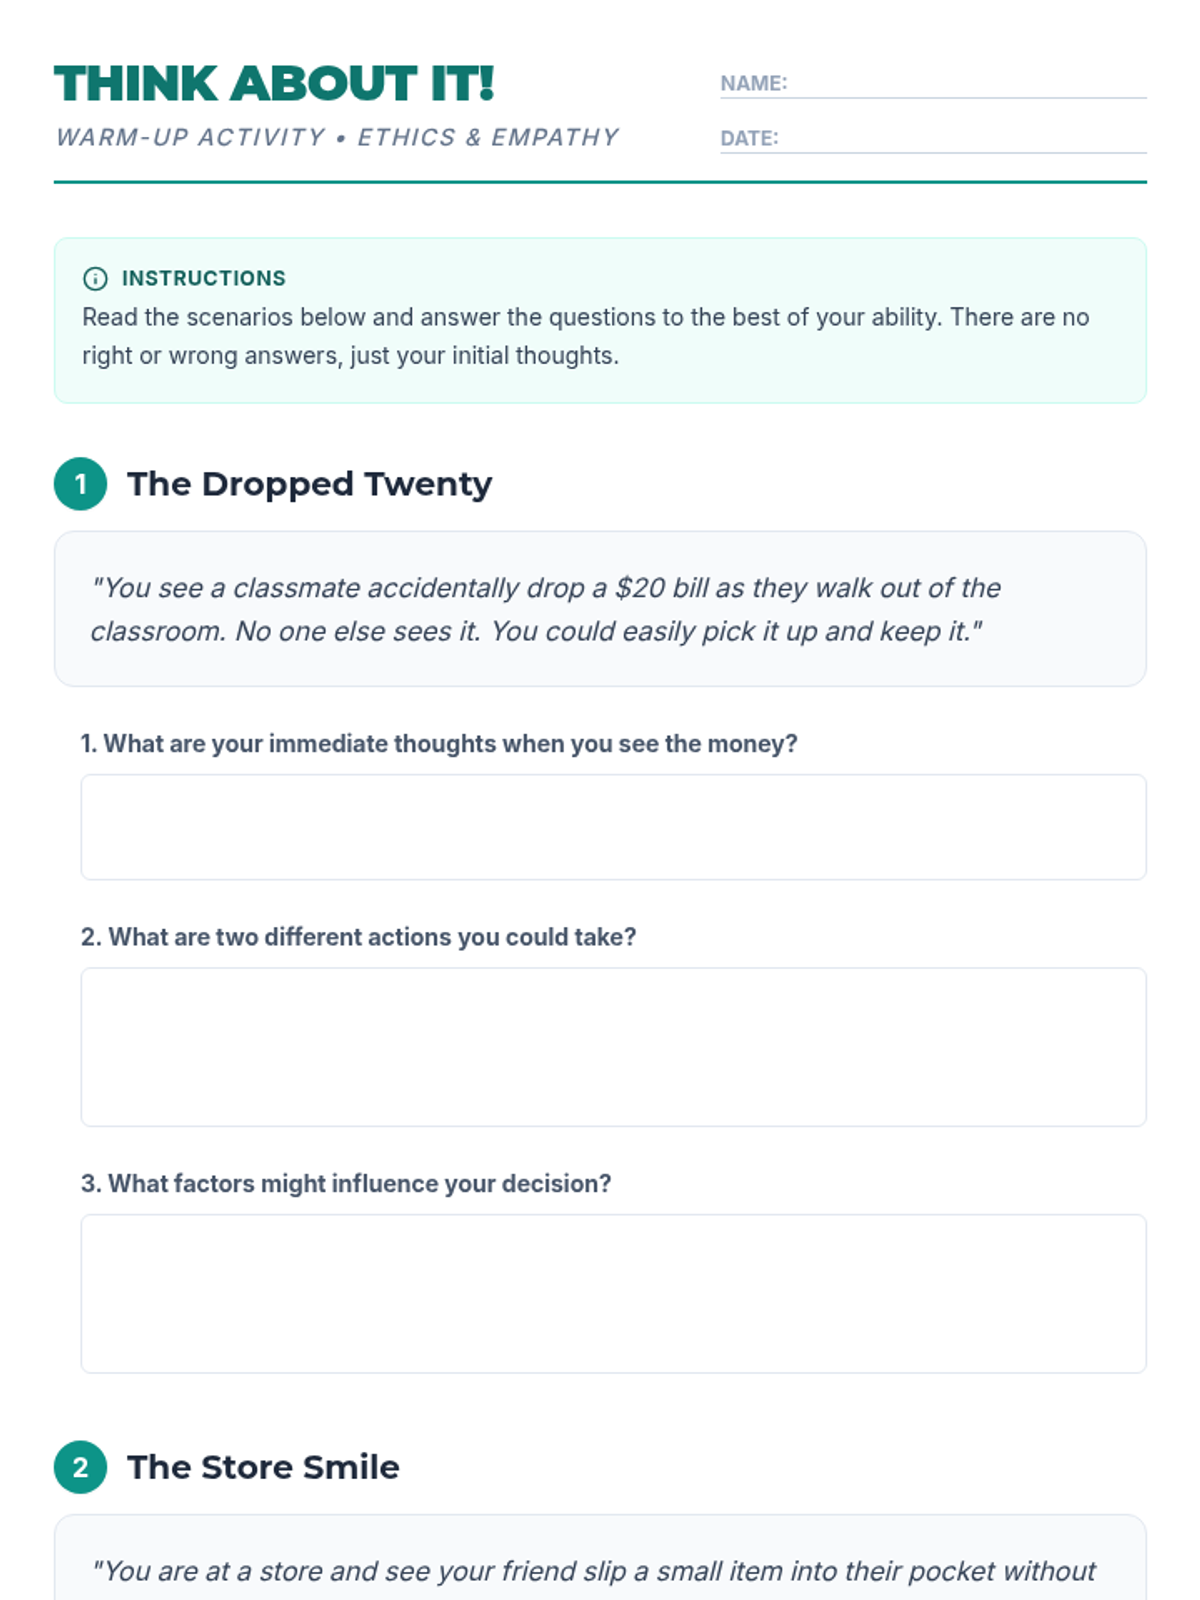
Task: Click the factors influencing decision answer box
Action: pyautogui.click(x=613, y=1293)
